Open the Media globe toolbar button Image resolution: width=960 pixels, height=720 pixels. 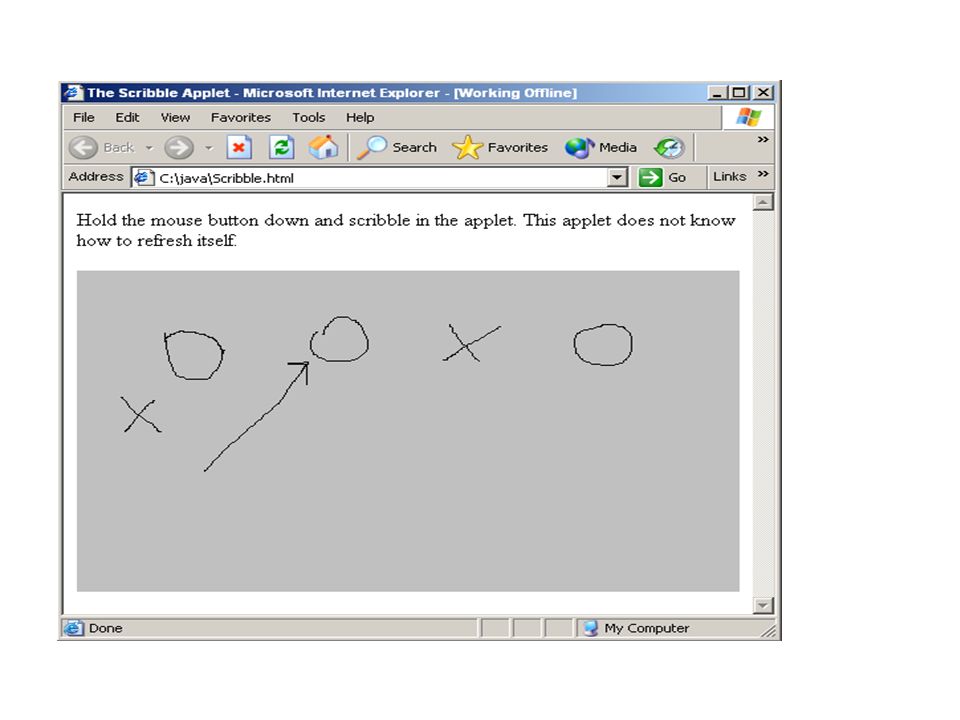(601, 148)
